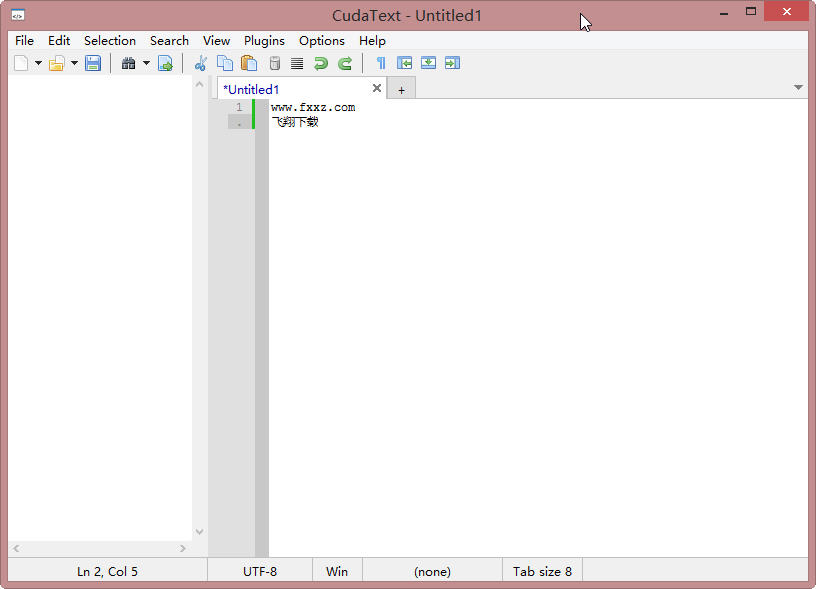Open the Selection menu
This screenshot has height=589, width=816.
[110, 41]
